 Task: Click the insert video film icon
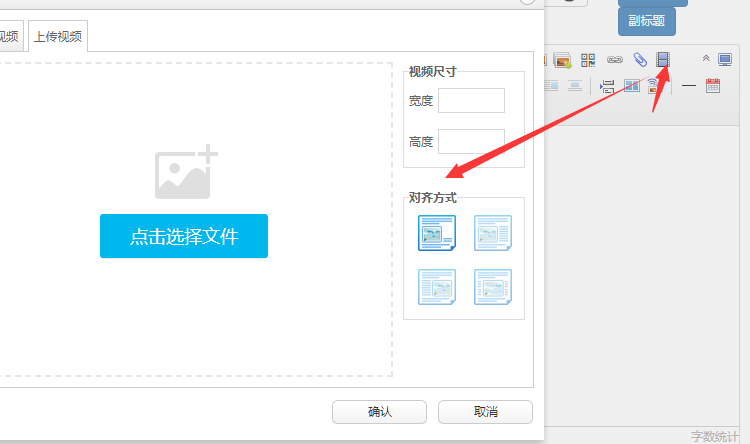(x=662, y=60)
